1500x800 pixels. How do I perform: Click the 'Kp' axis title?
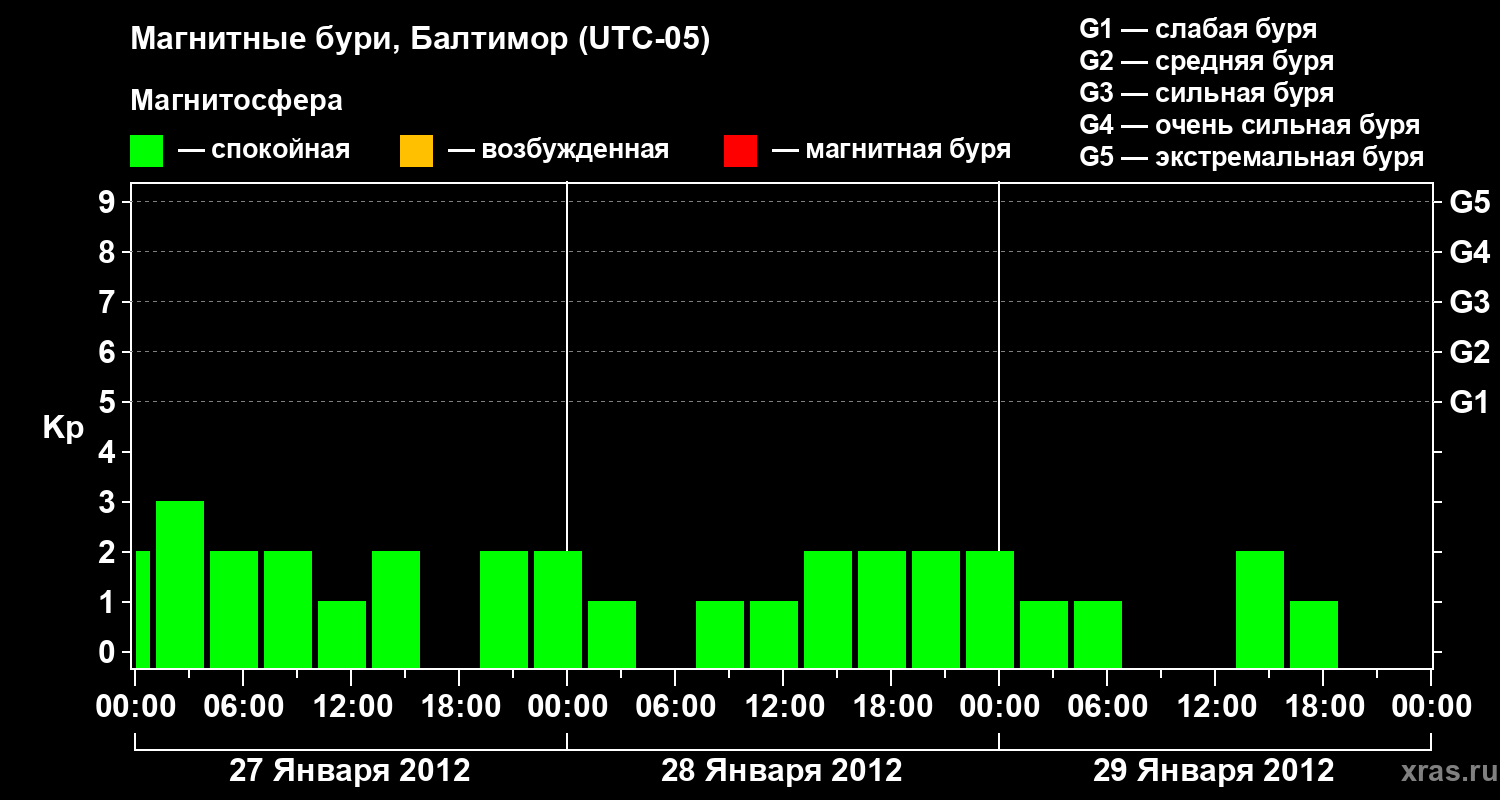click(x=64, y=428)
